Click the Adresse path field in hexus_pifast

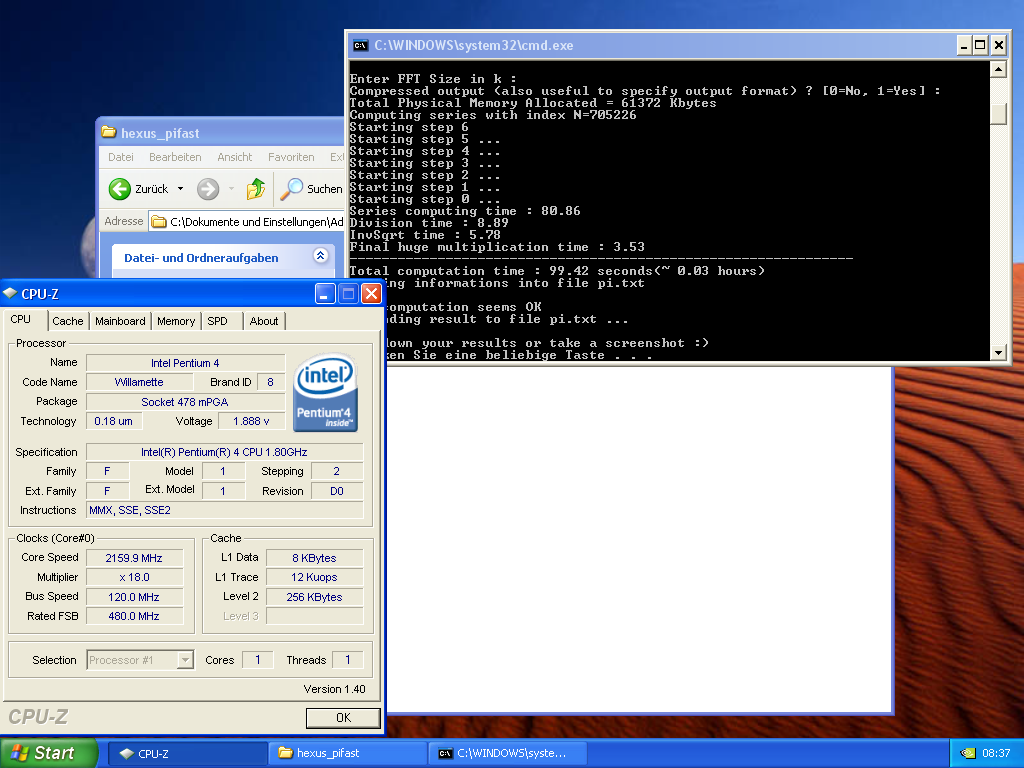pyautogui.click(x=246, y=222)
